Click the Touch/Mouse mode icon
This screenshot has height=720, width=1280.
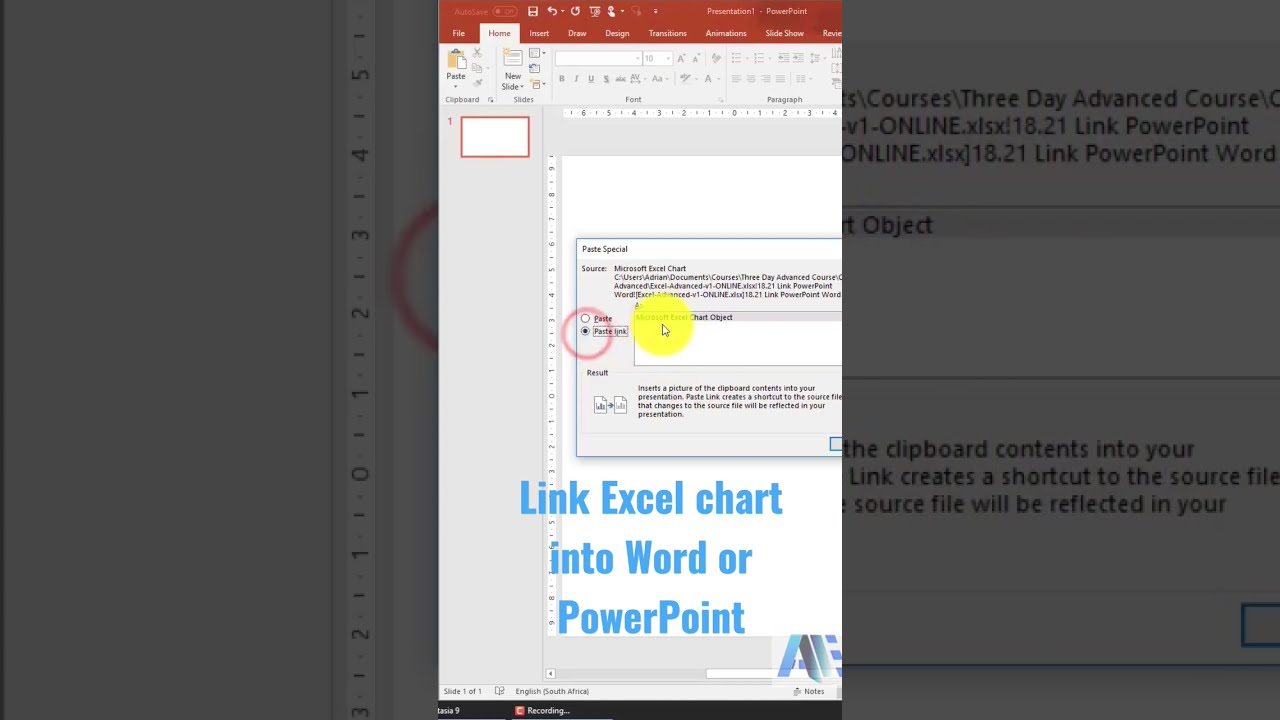click(x=611, y=12)
